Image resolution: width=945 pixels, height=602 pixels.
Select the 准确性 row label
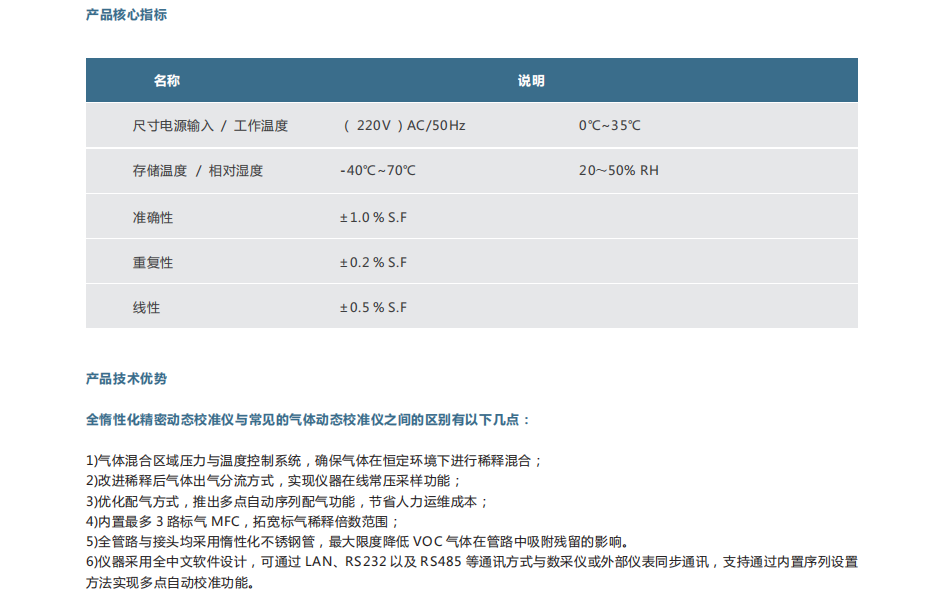(x=152, y=217)
